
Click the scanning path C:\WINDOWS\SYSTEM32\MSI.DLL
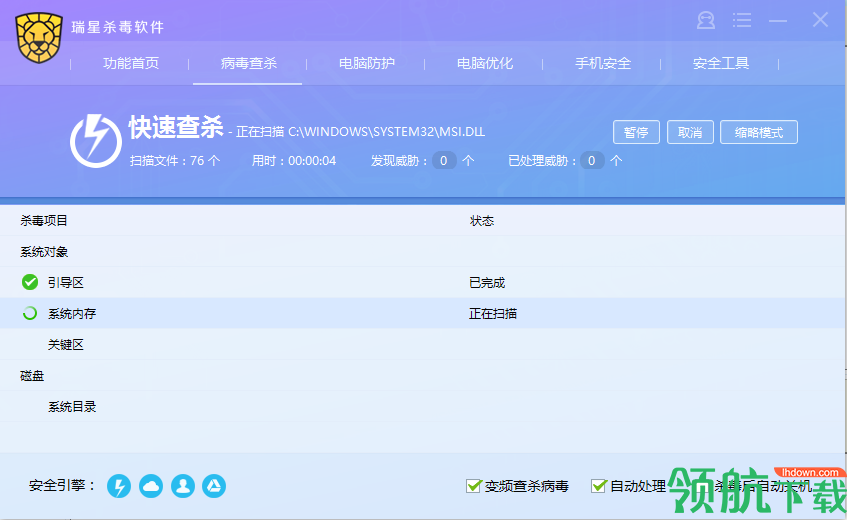point(386,132)
